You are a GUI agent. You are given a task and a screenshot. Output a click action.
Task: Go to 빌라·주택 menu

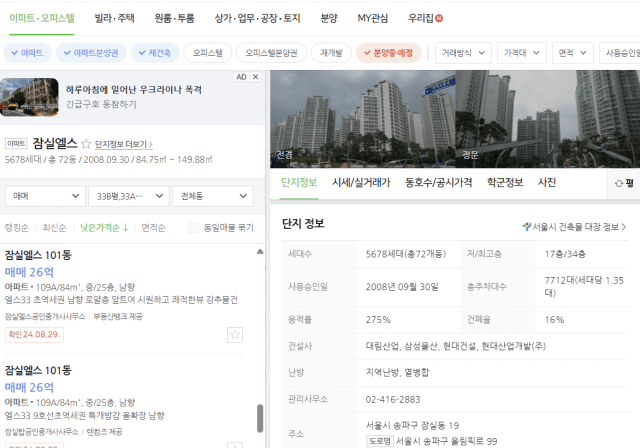114,18
